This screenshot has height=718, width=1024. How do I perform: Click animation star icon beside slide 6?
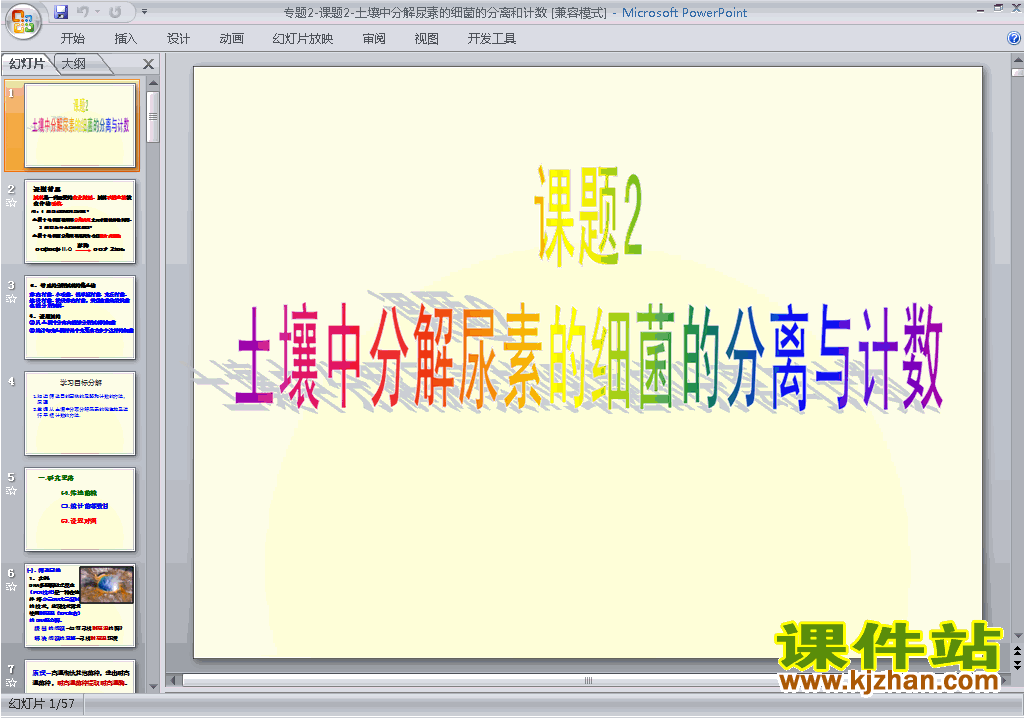pyautogui.click(x=11, y=587)
